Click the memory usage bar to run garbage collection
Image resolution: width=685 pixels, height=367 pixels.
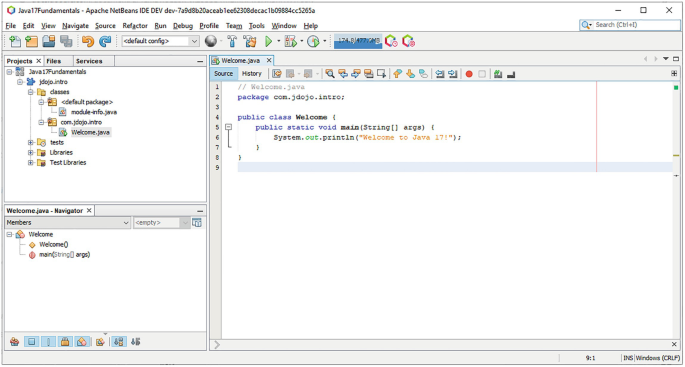click(x=358, y=41)
